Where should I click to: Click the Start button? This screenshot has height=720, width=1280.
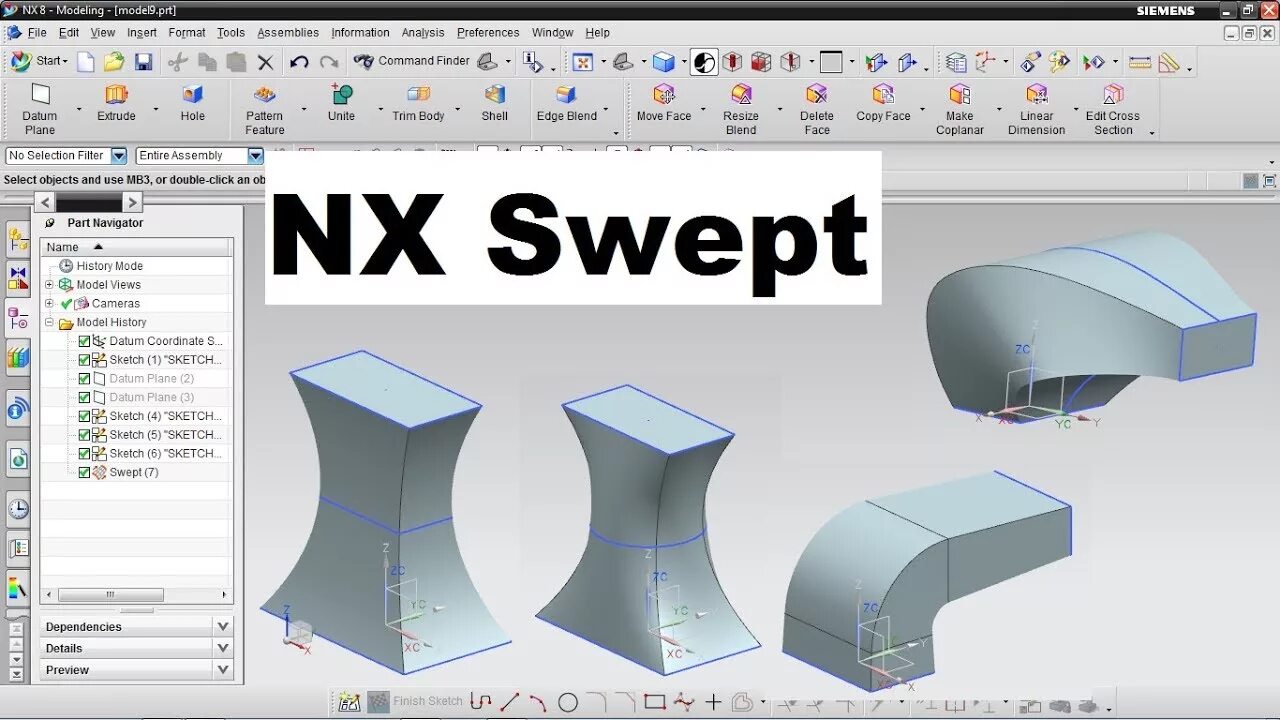(x=39, y=61)
